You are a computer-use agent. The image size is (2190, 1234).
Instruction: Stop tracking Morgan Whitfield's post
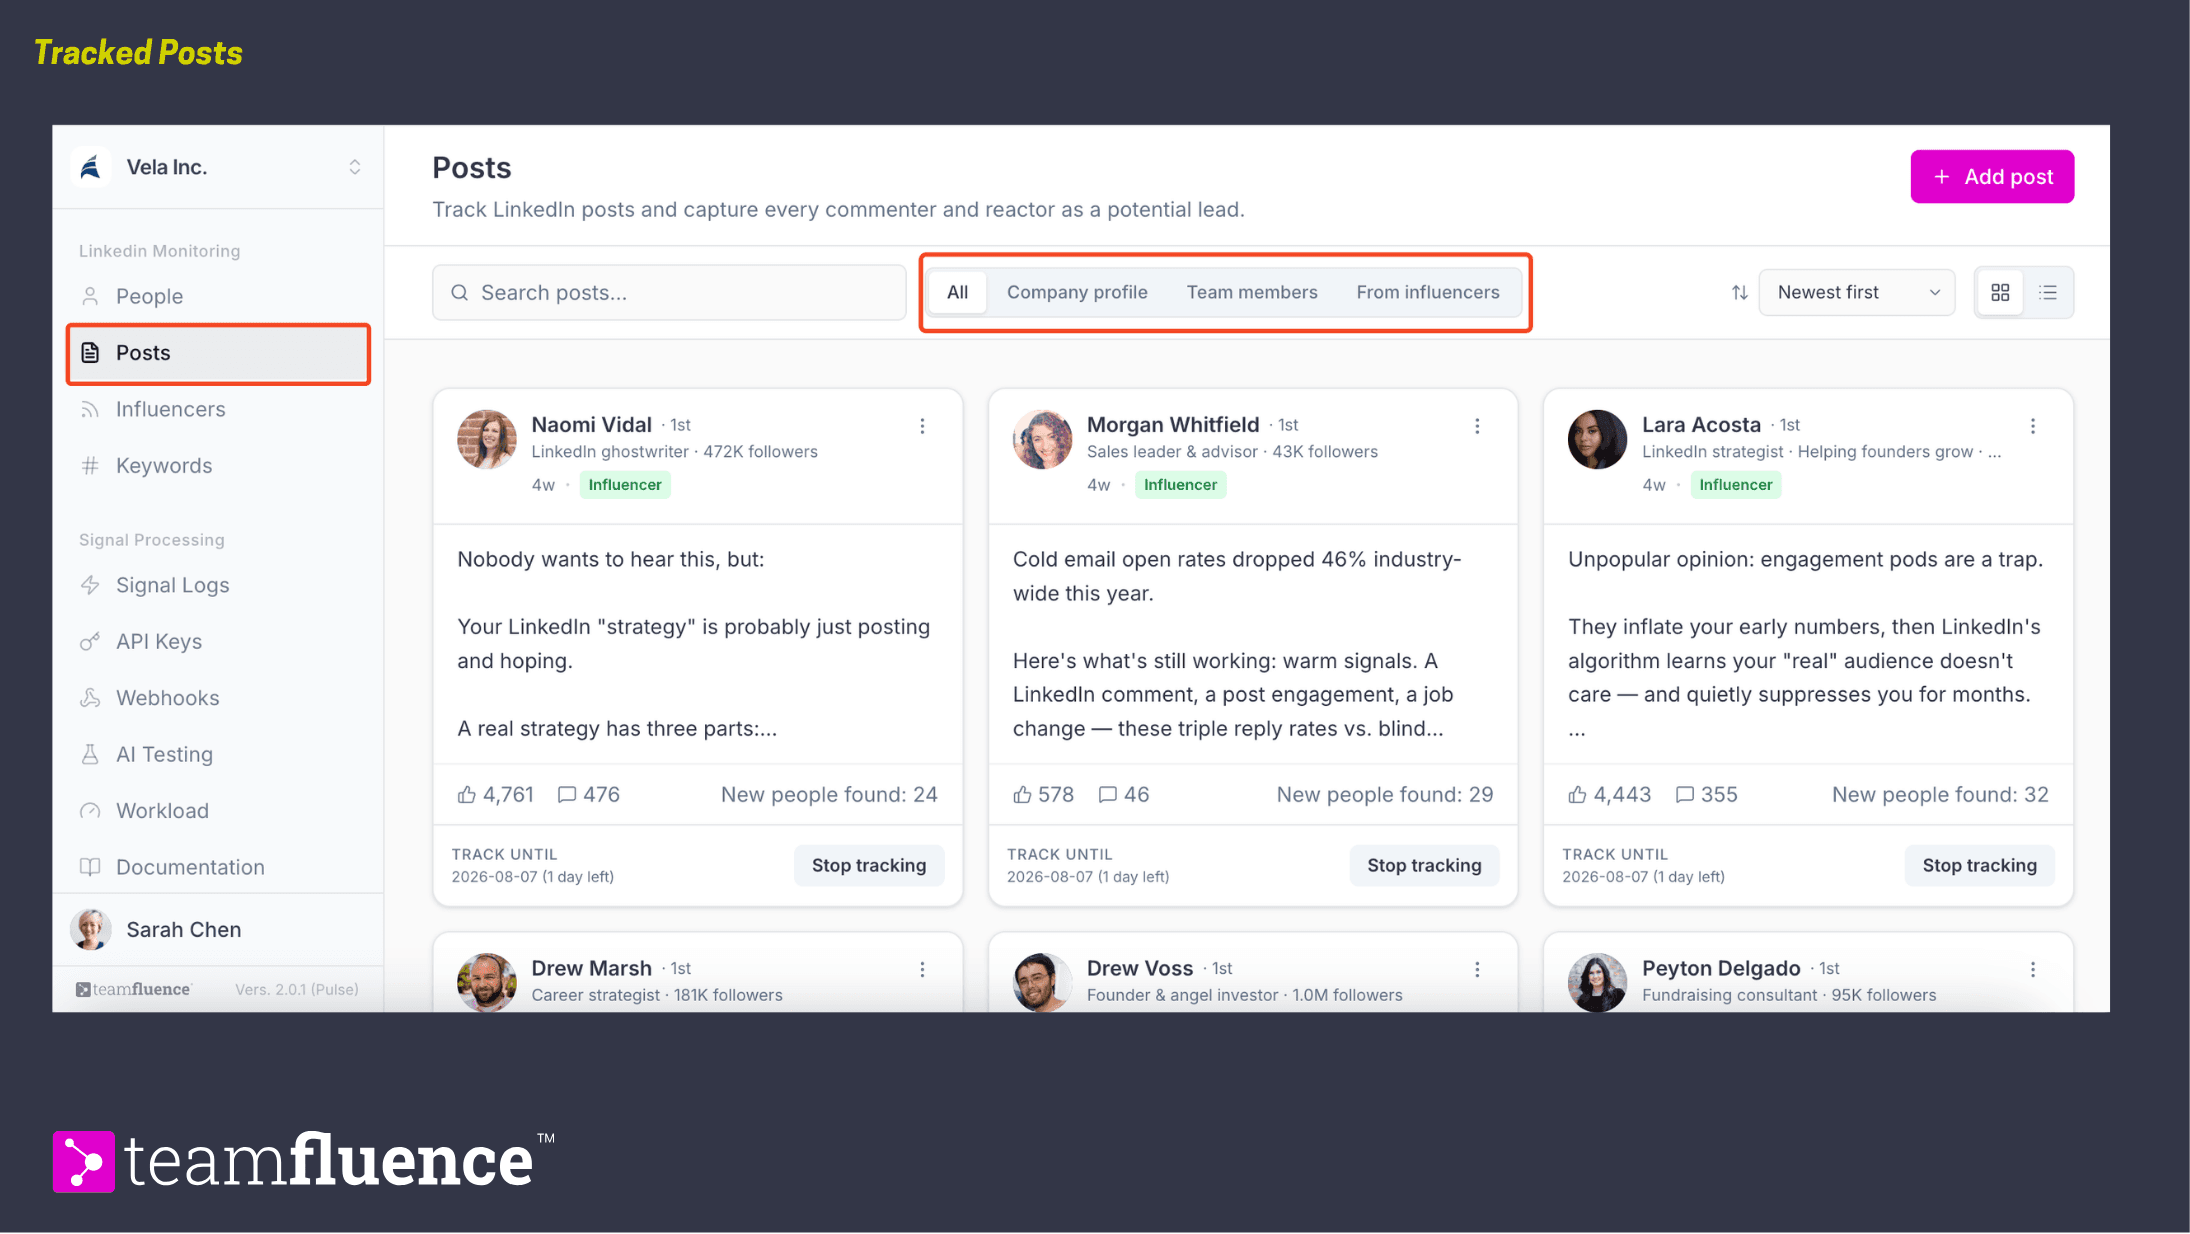(1424, 865)
